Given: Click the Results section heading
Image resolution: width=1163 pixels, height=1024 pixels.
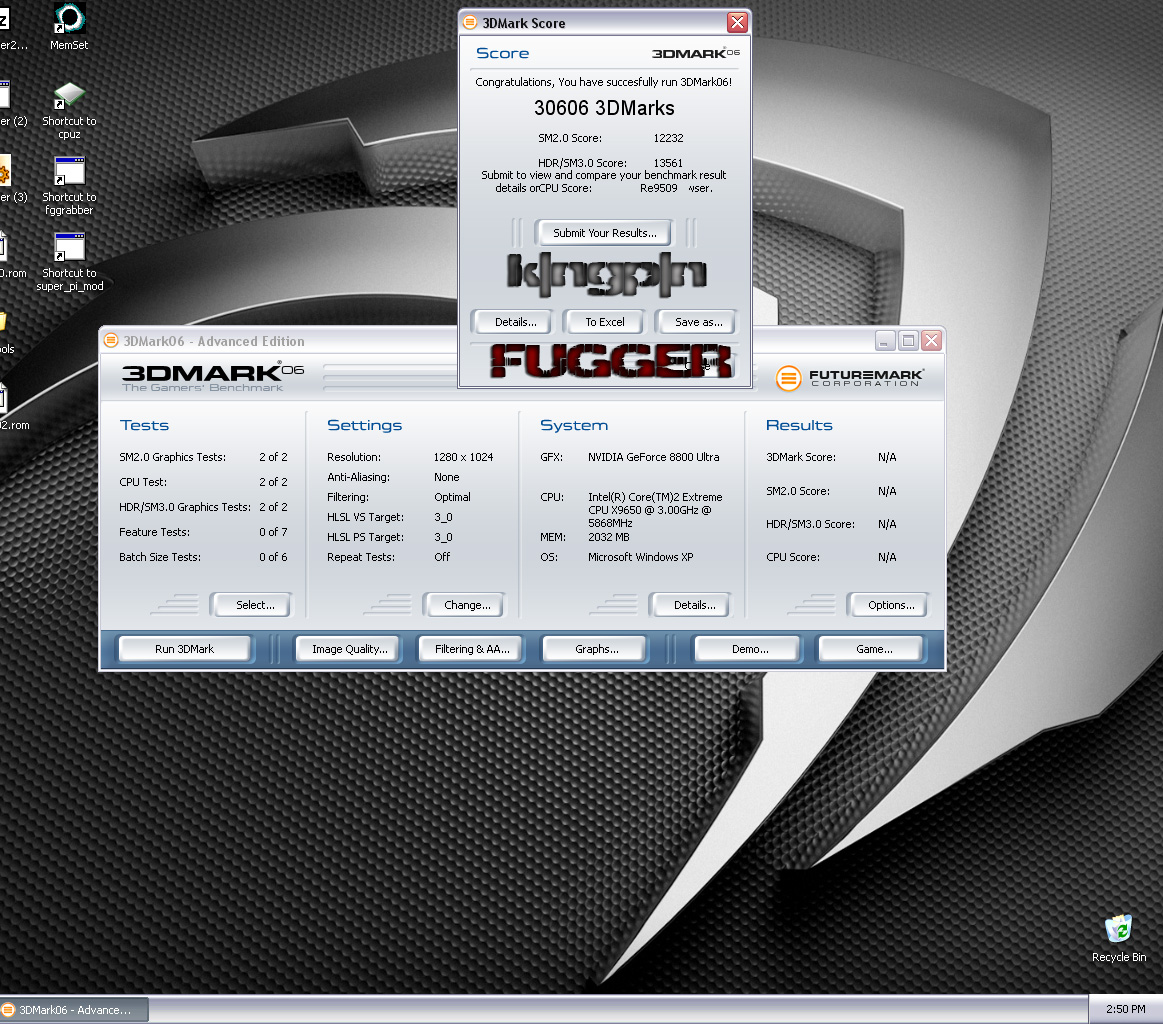Looking at the screenshot, I should click(x=799, y=425).
